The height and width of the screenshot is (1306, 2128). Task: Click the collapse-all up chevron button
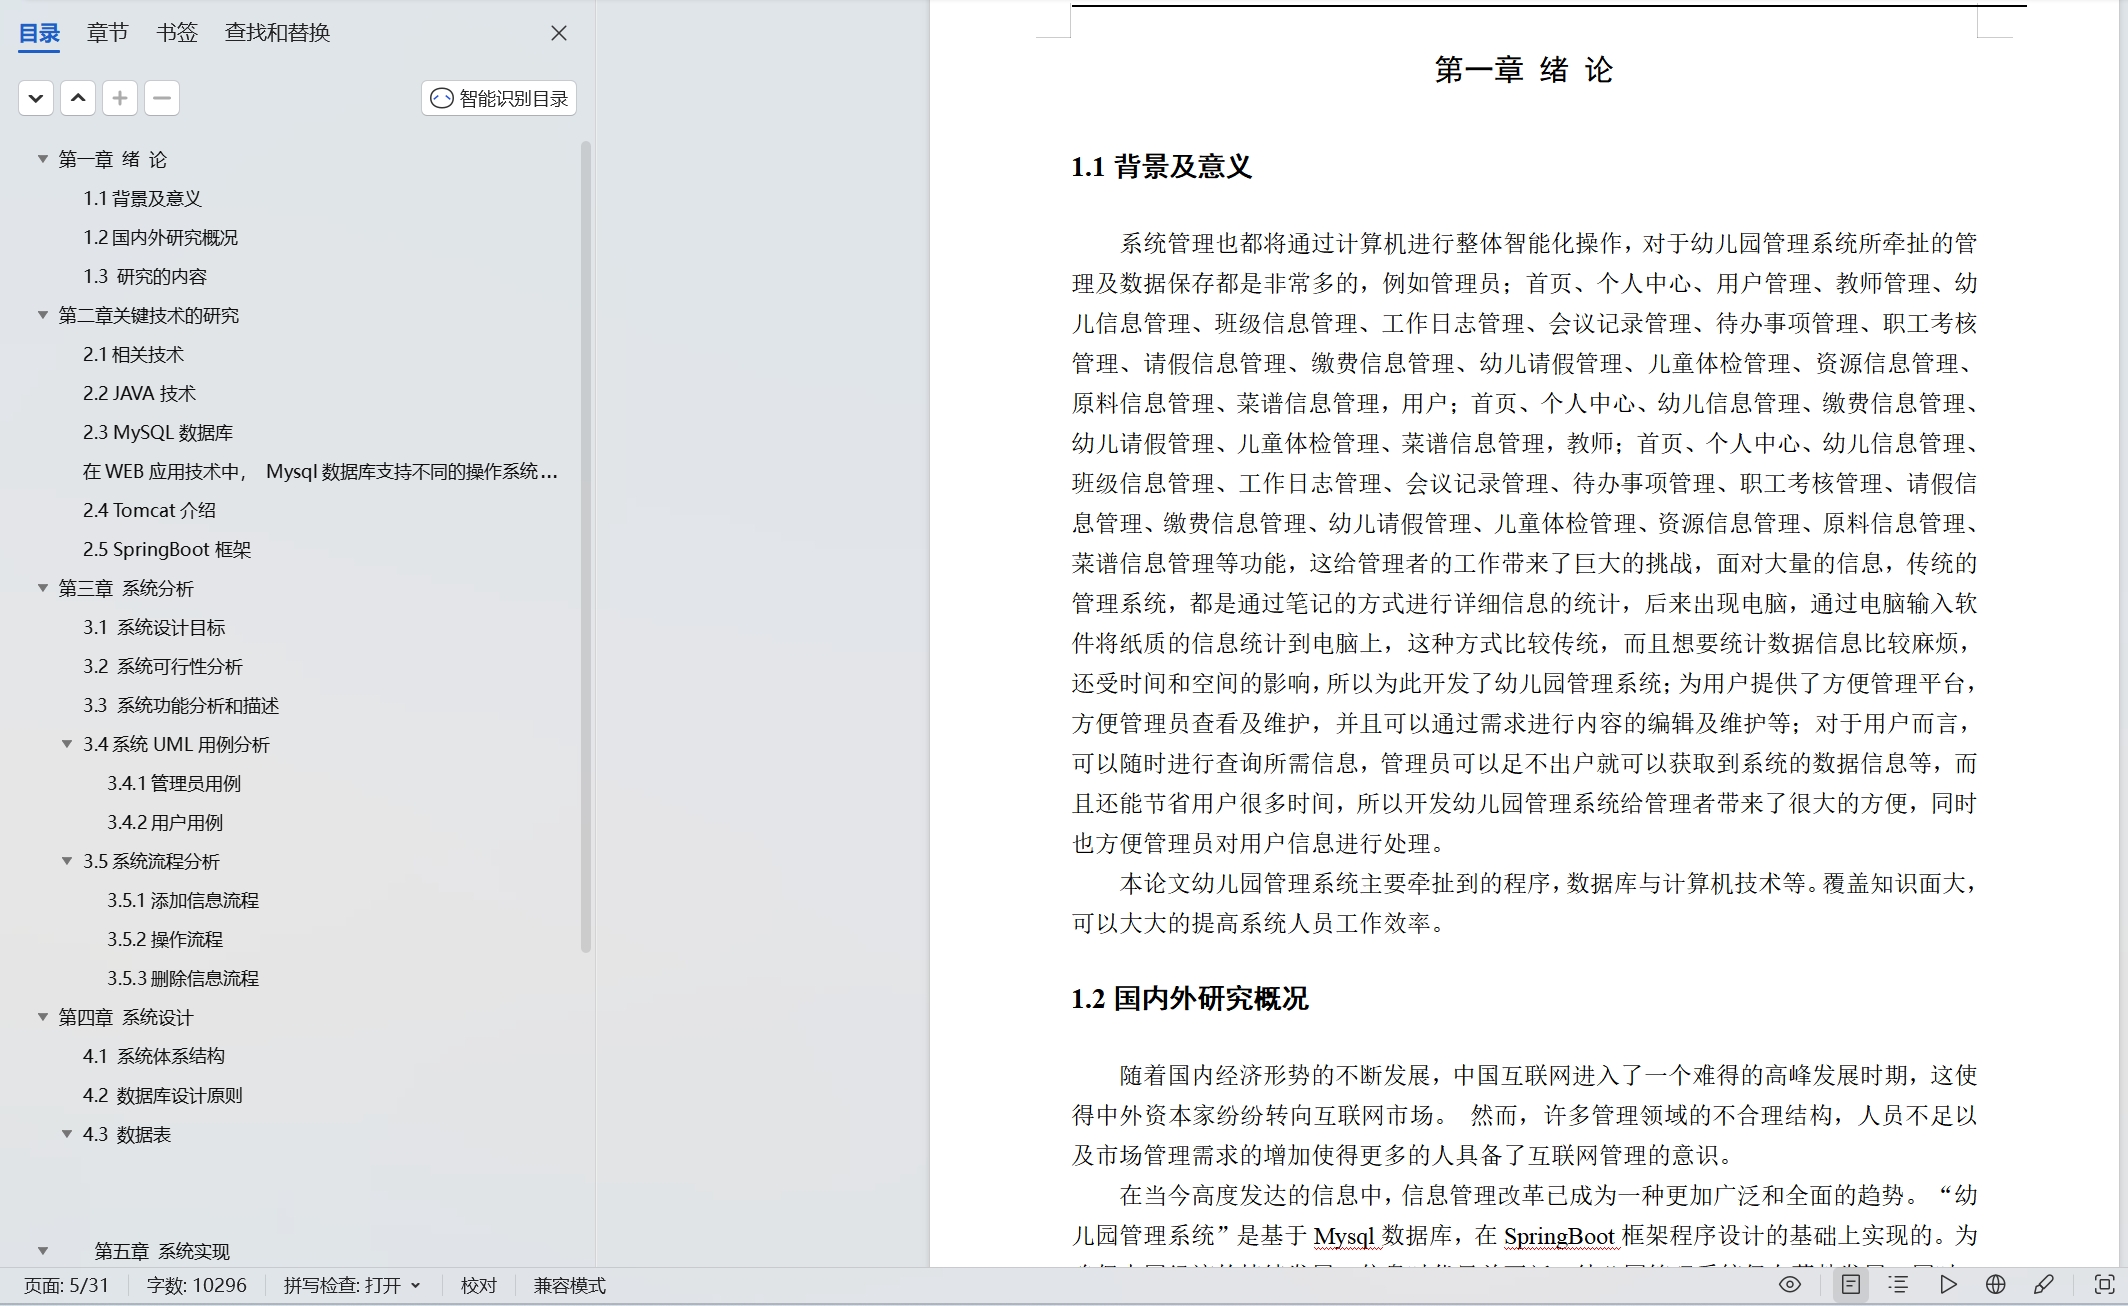click(78, 98)
